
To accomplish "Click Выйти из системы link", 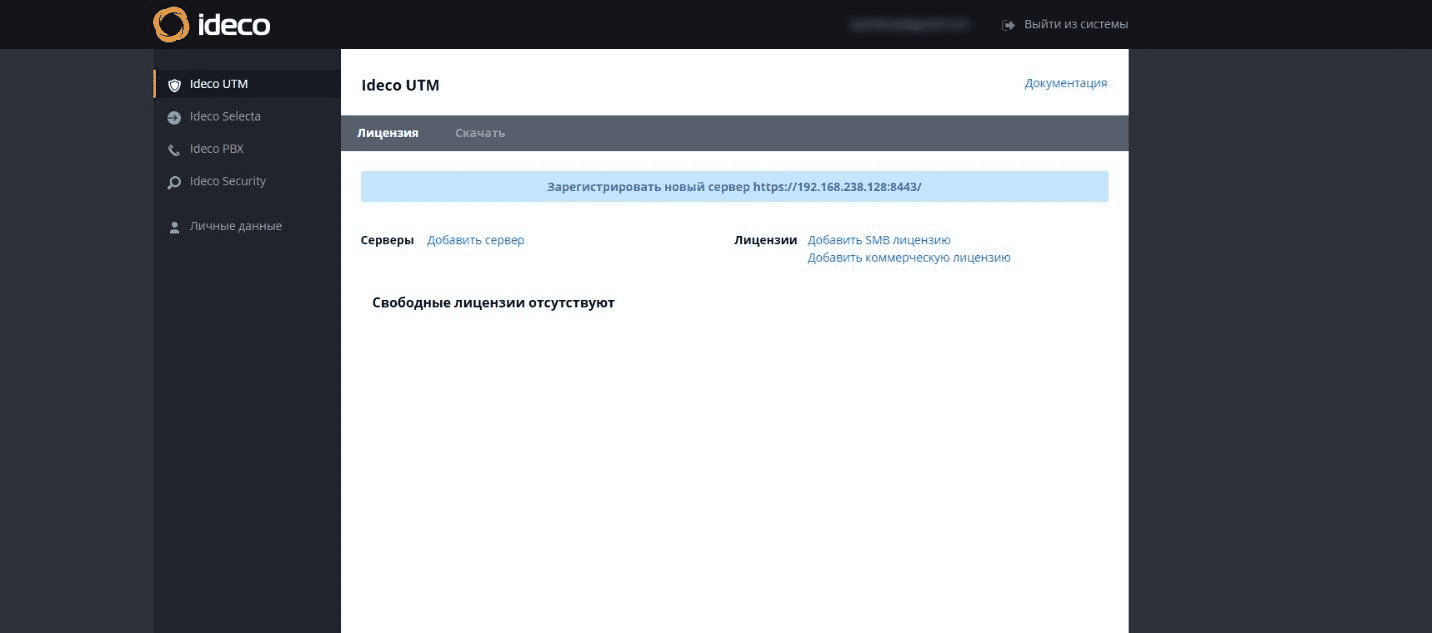I will pyautogui.click(x=1076, y=24).
